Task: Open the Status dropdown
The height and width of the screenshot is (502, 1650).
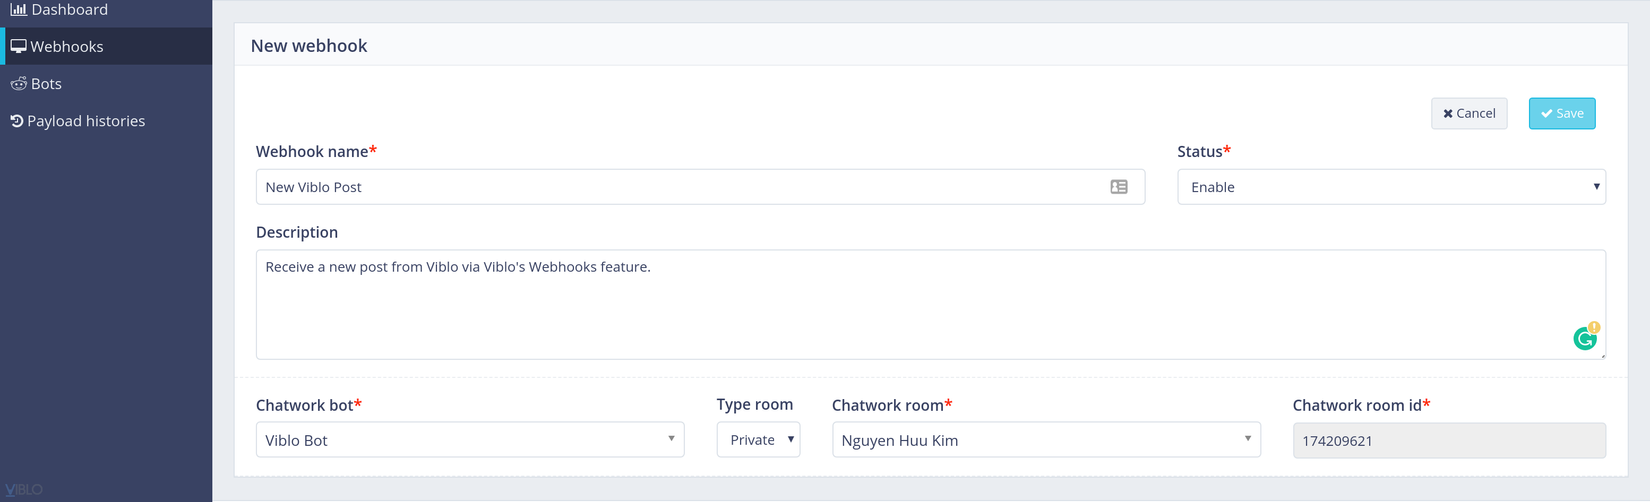Action: coord(1391,187)
